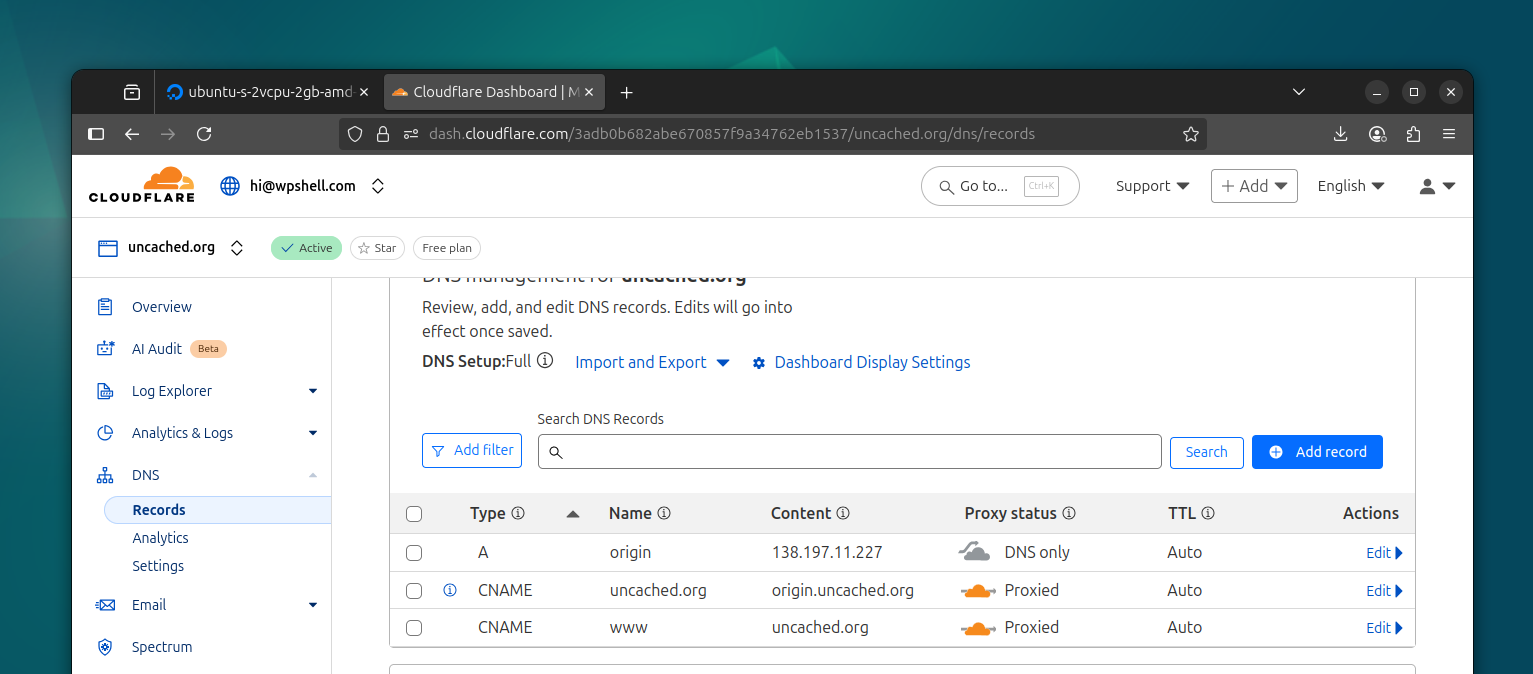The height and width of the screenshot is (674, 1533).
Task: Click the AI Audit robot icon
Action: (105, 349)
